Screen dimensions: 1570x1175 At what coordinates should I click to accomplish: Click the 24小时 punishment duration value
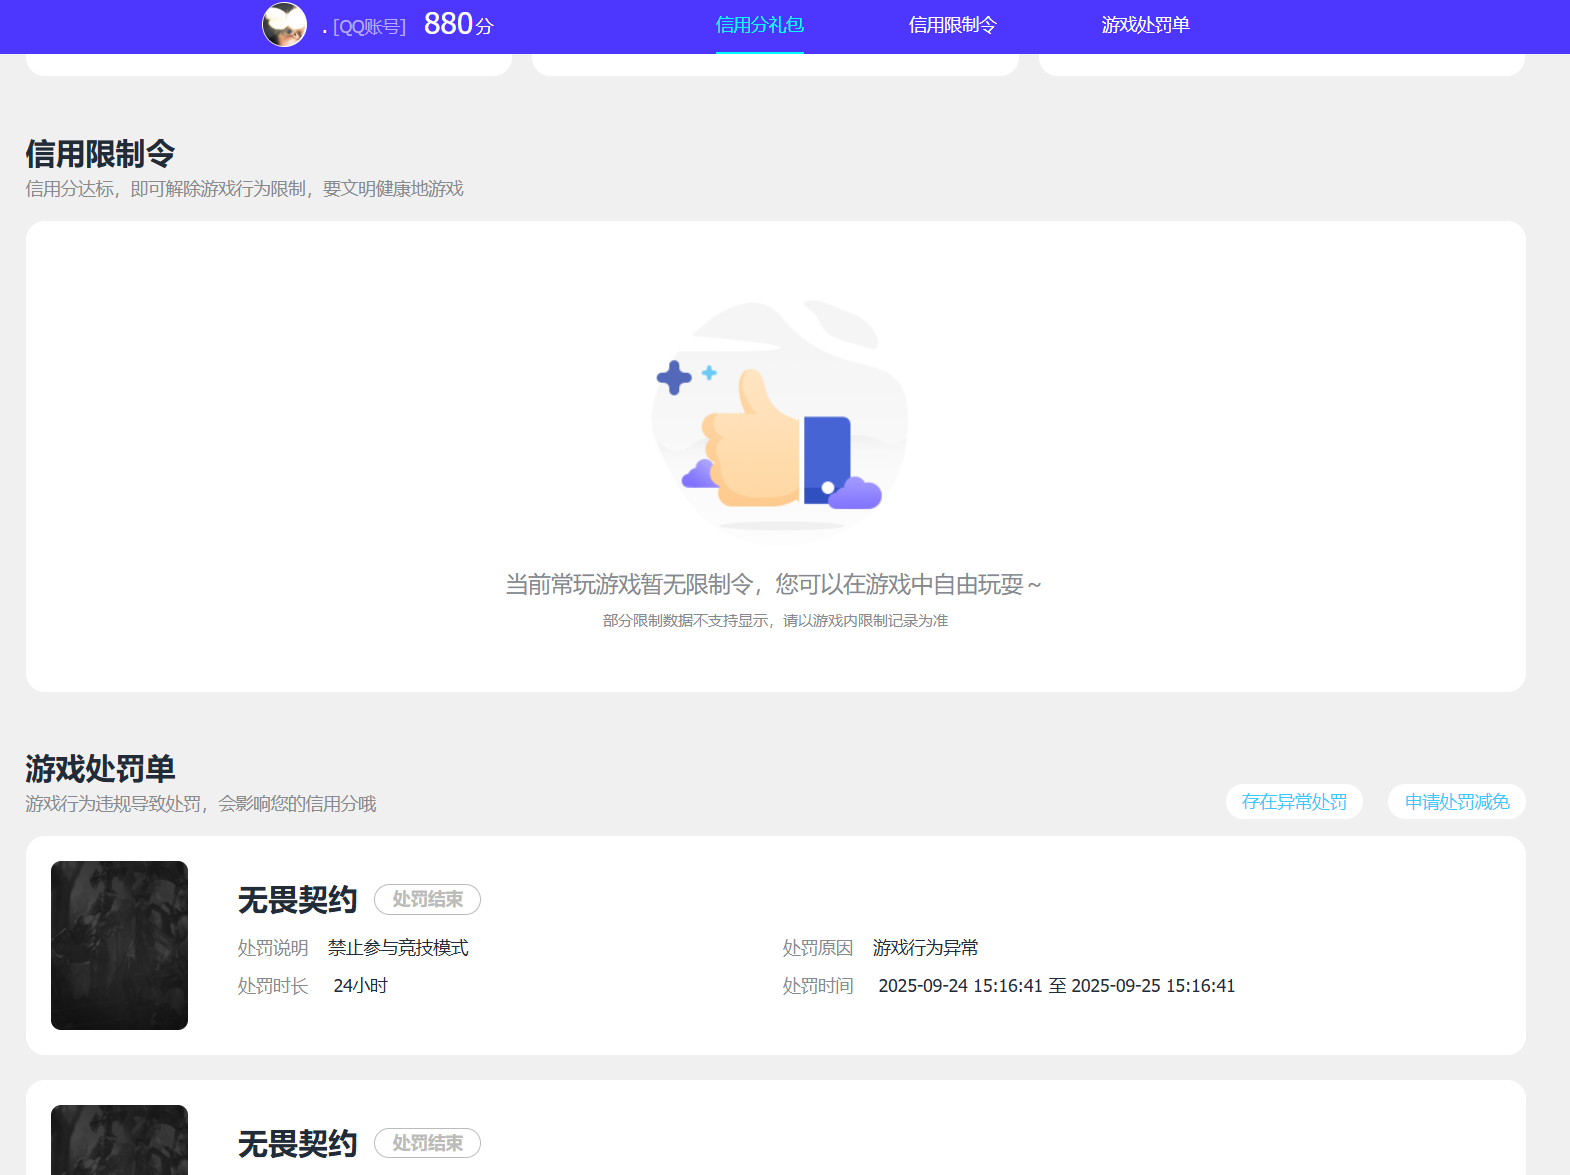pos(360,986)
